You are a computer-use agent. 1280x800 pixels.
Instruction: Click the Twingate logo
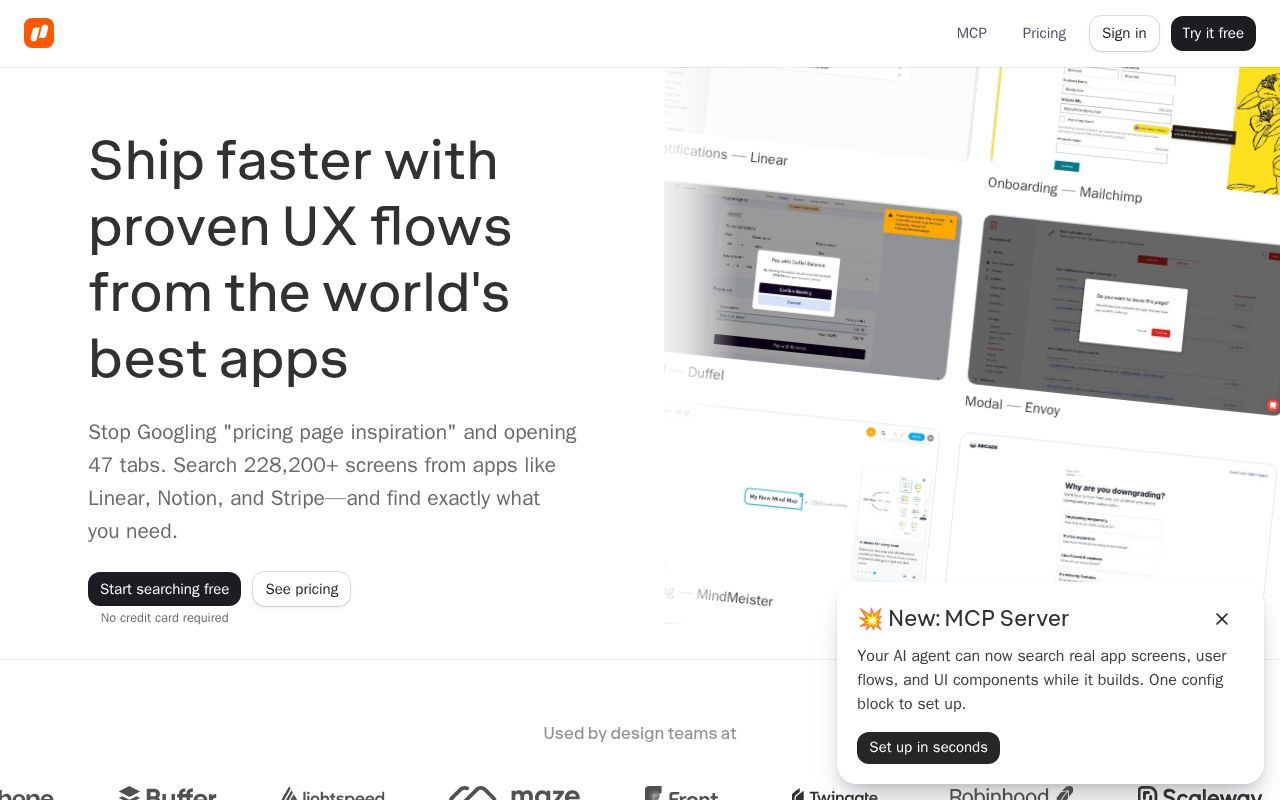coord(835,794)
